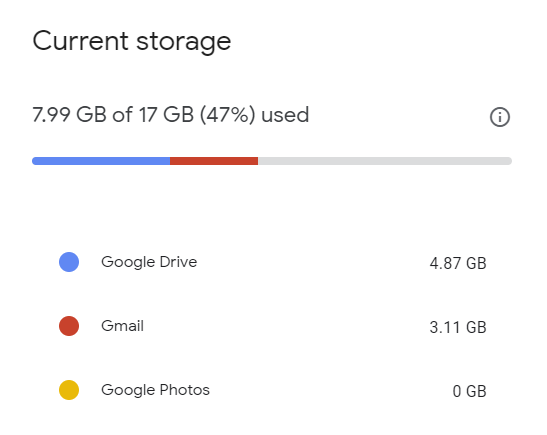Click the gray unused storage bar portion
Screen dimensions: 547x435
click(x=385, y=161)
